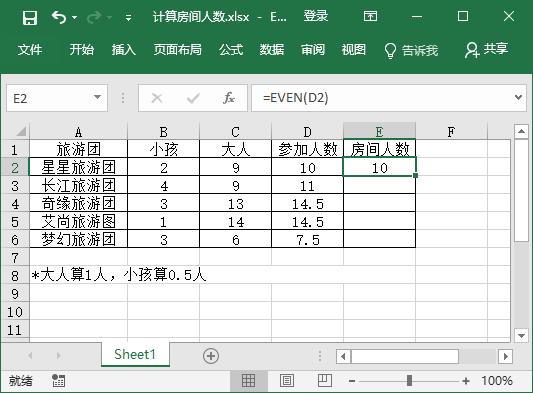Click the fill handle of cell E2
Image resolution: width=533 pixels, height=393 pixels.
click(415, 175)
